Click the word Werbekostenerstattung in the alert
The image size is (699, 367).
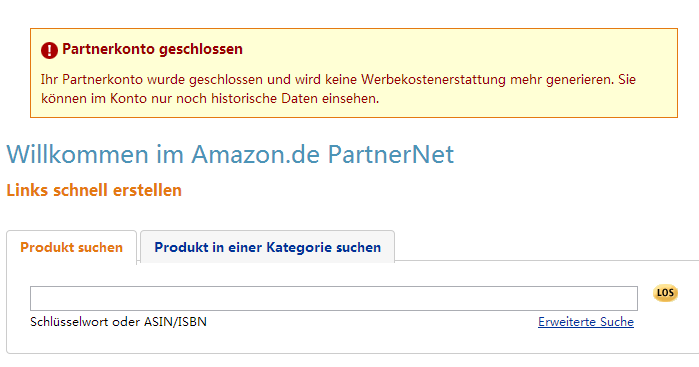(x=433, y=80)
